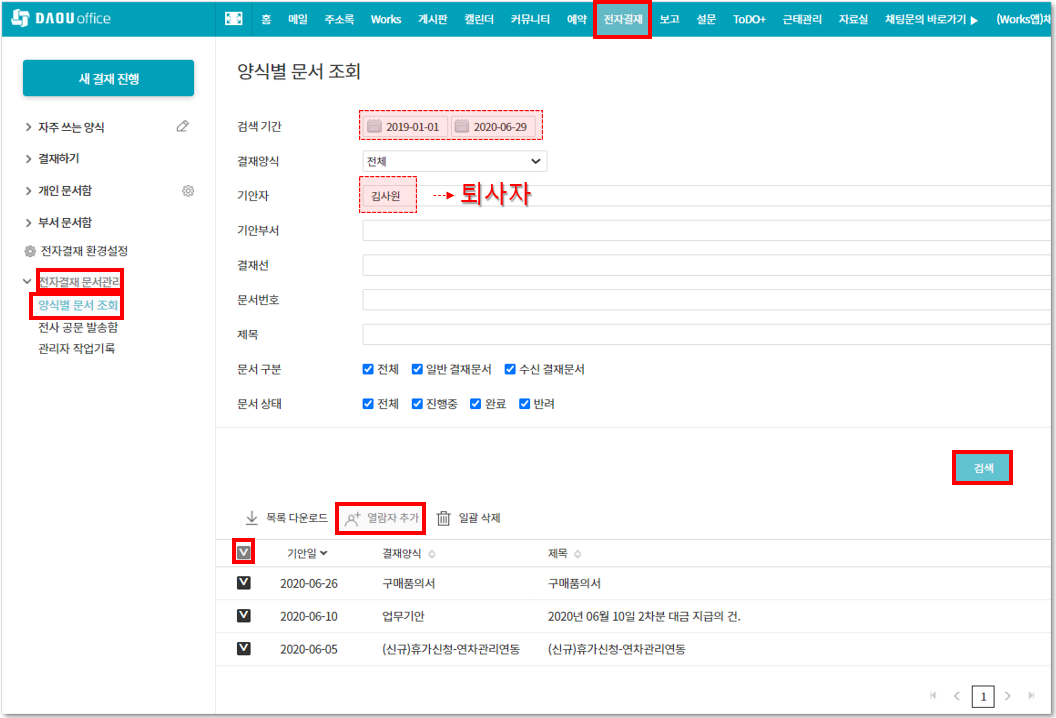The image size is (1056, 718).
Task: Click the DAOU office logo
Action: pyautogui.click(x=61, y=19)
